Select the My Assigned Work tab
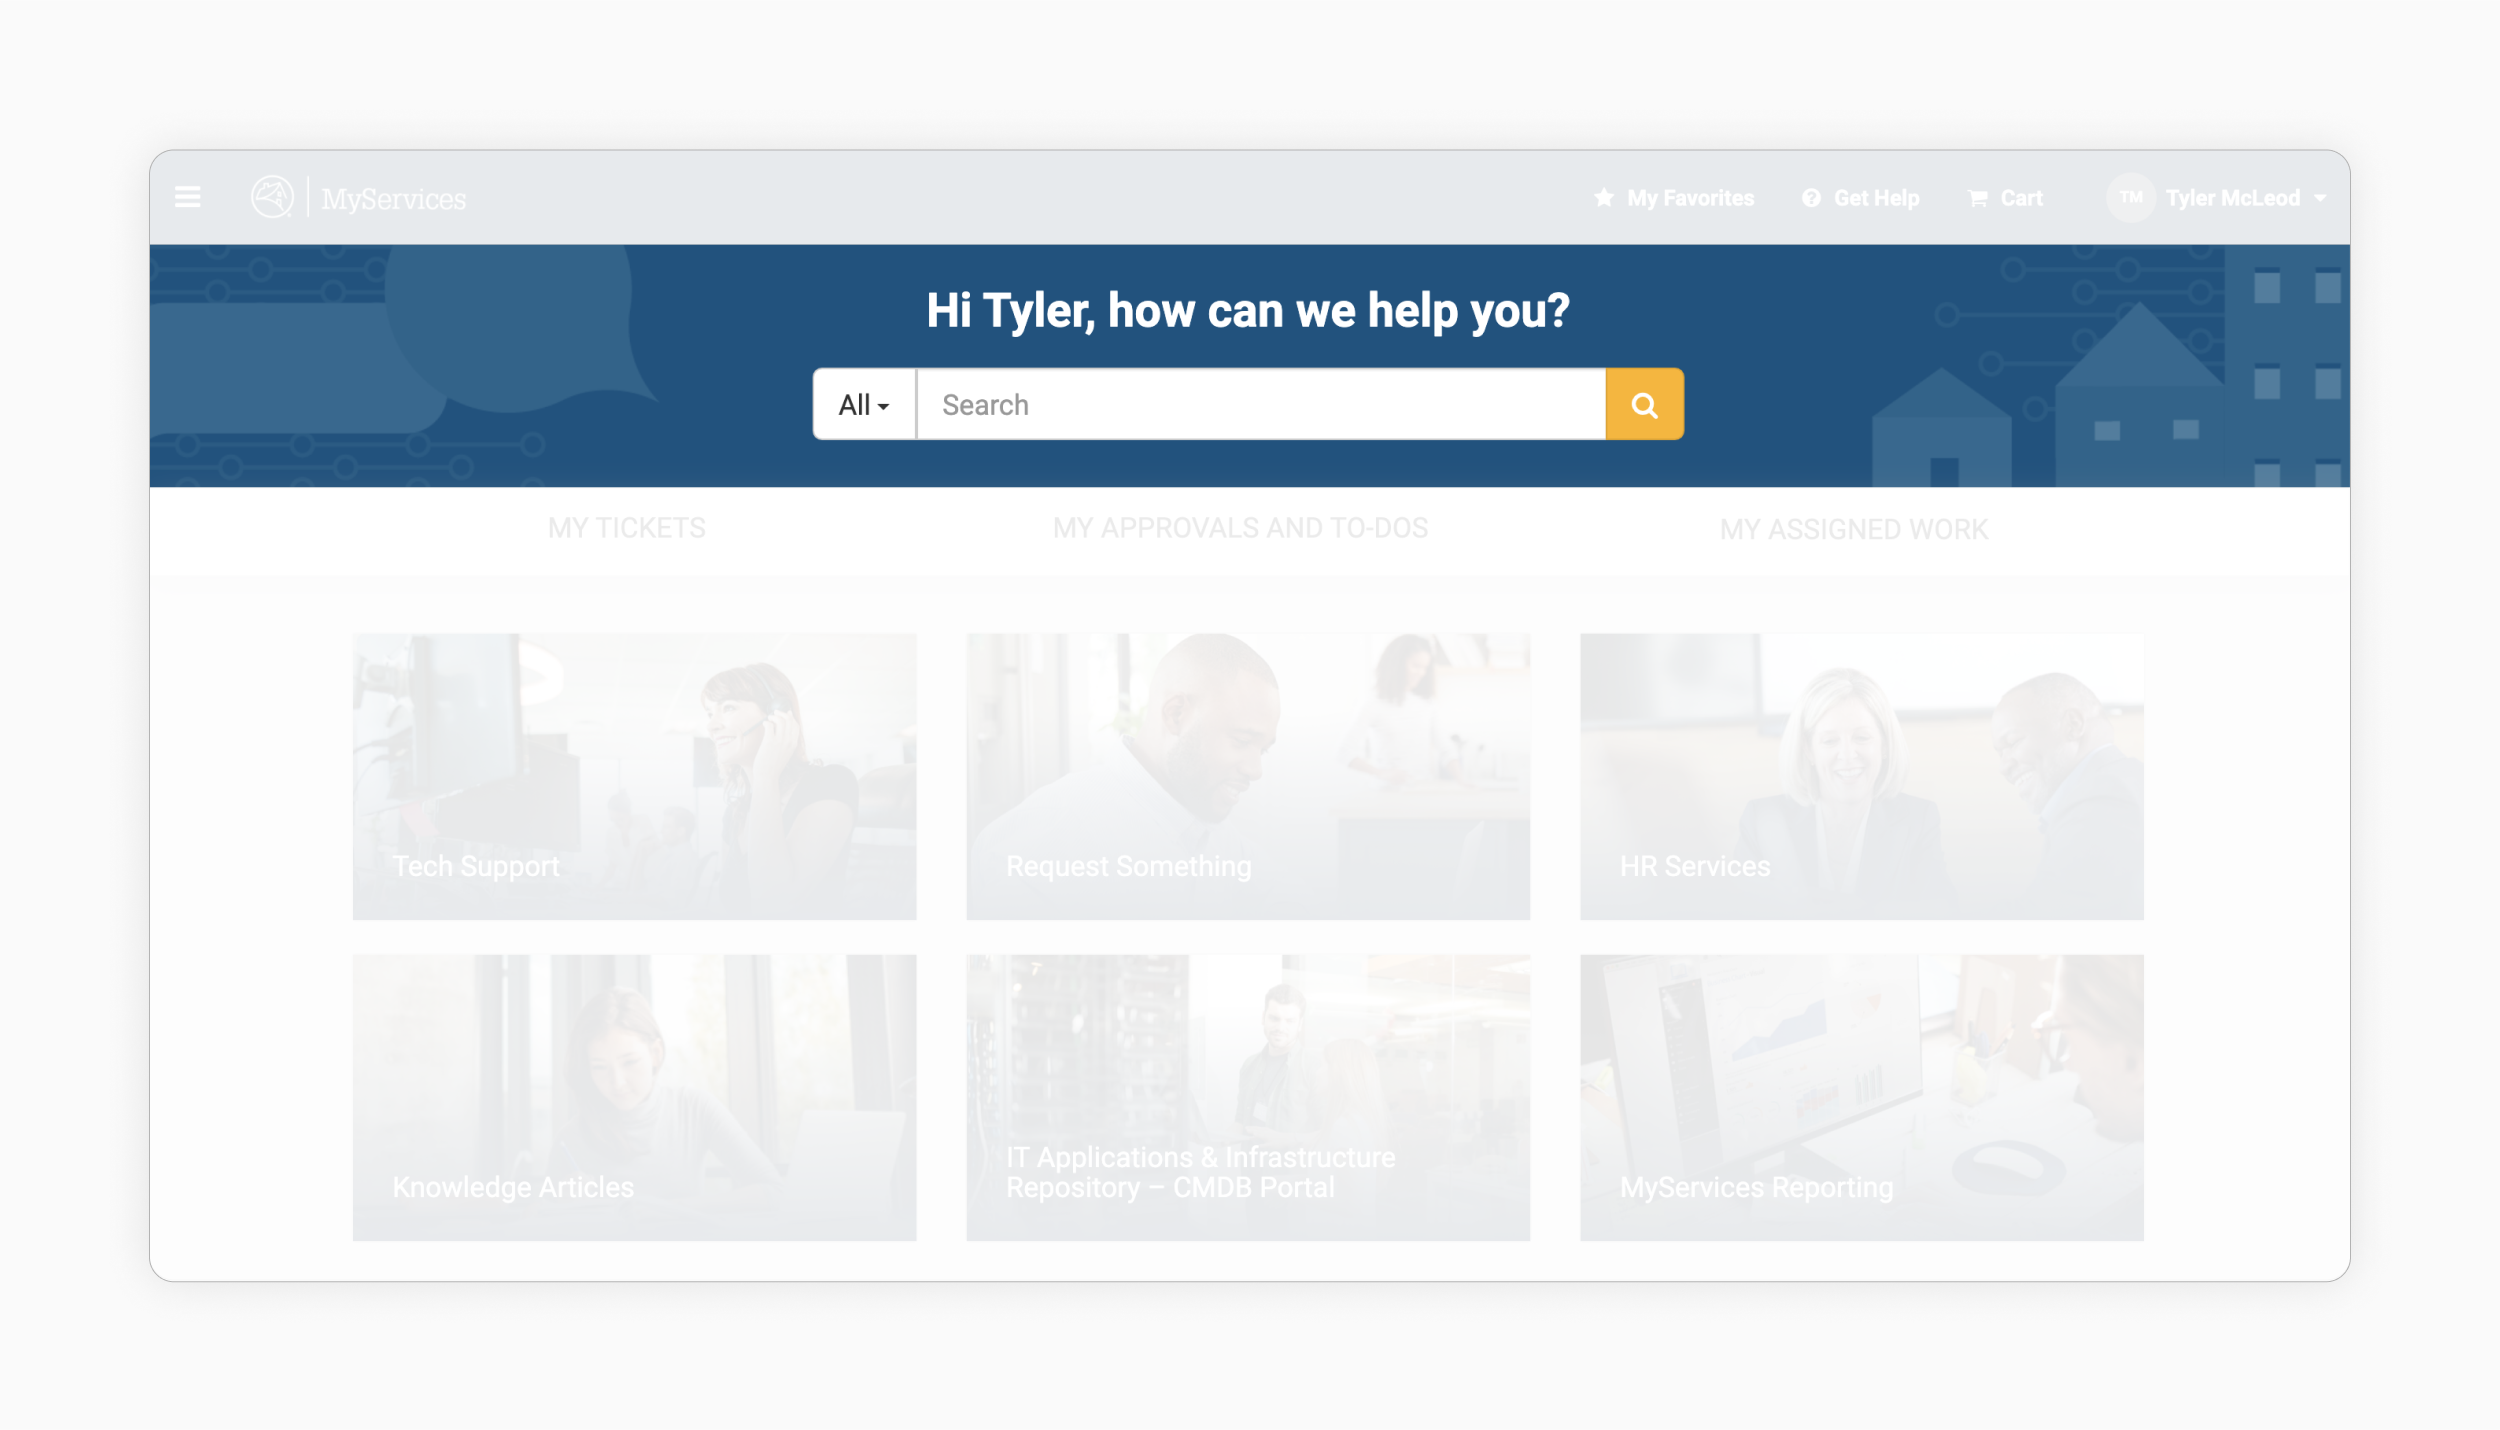The image size is (2500, 1430). [x=1853, y=529]
